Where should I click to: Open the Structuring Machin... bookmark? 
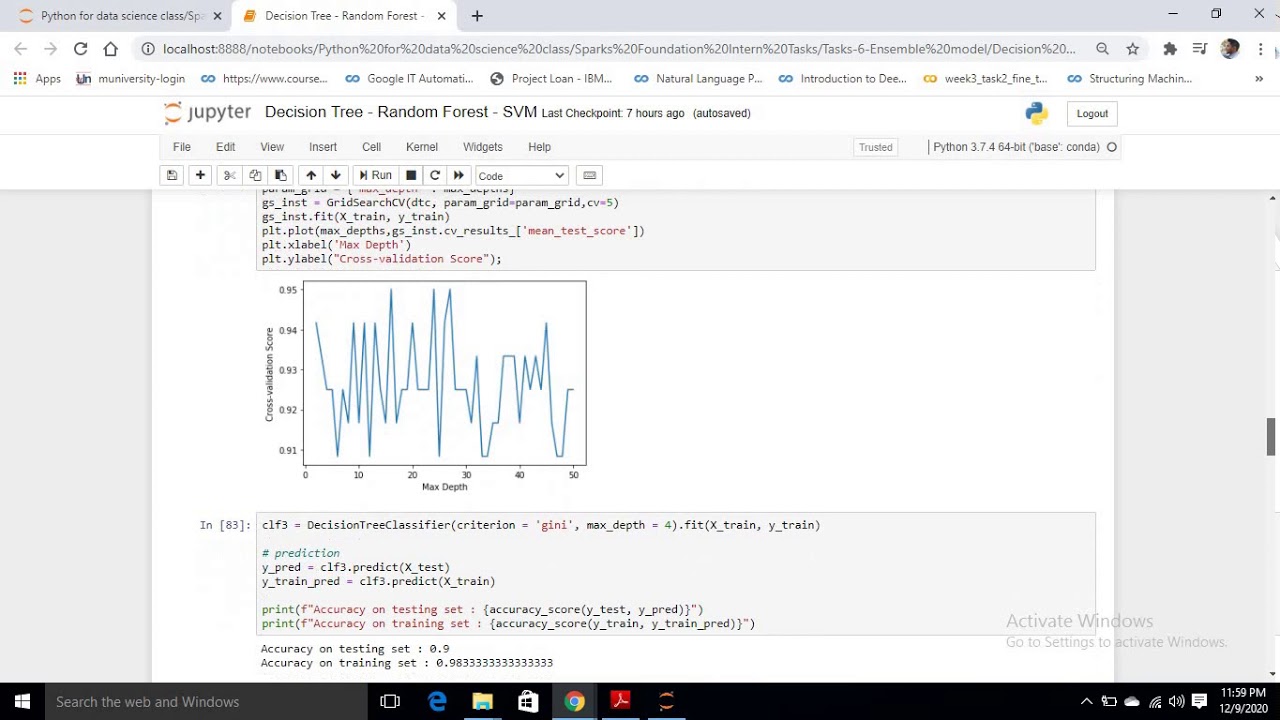pyautogui.click(x=1129, y=78)
